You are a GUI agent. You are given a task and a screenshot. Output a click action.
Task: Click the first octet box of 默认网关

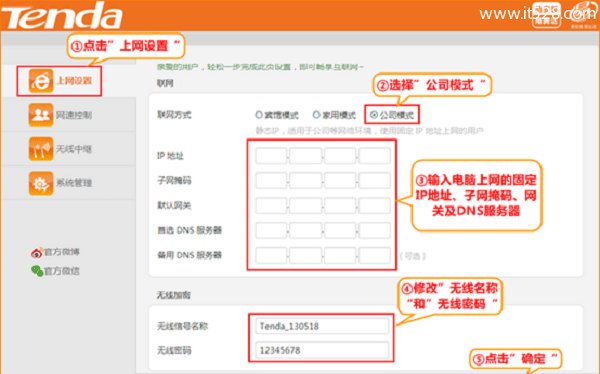271,206
